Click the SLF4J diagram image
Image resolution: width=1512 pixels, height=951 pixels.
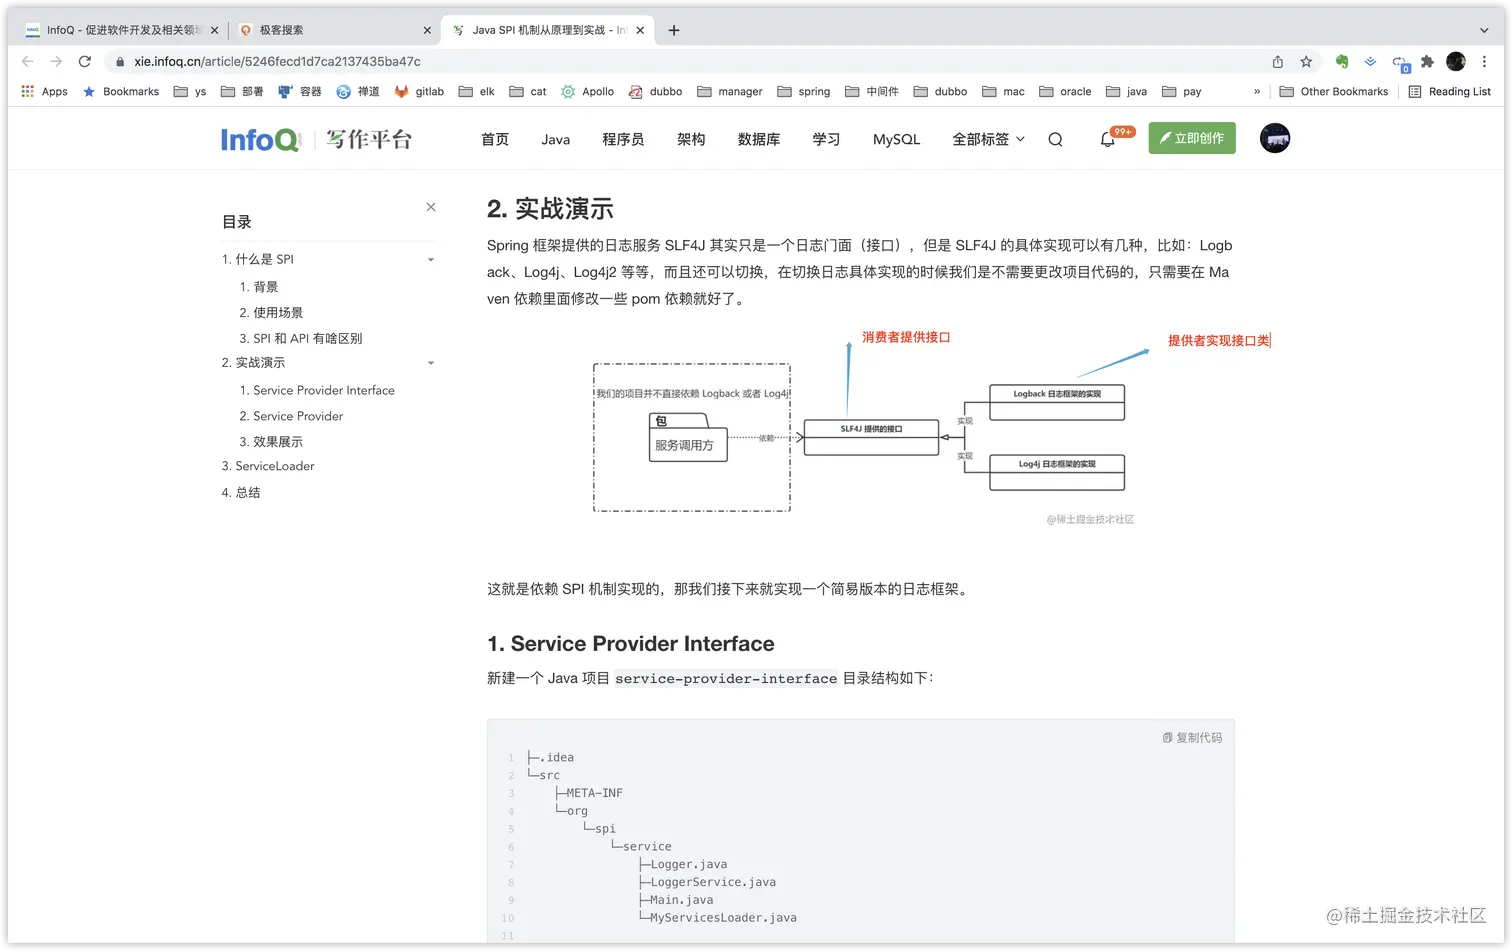pos(862,428)
